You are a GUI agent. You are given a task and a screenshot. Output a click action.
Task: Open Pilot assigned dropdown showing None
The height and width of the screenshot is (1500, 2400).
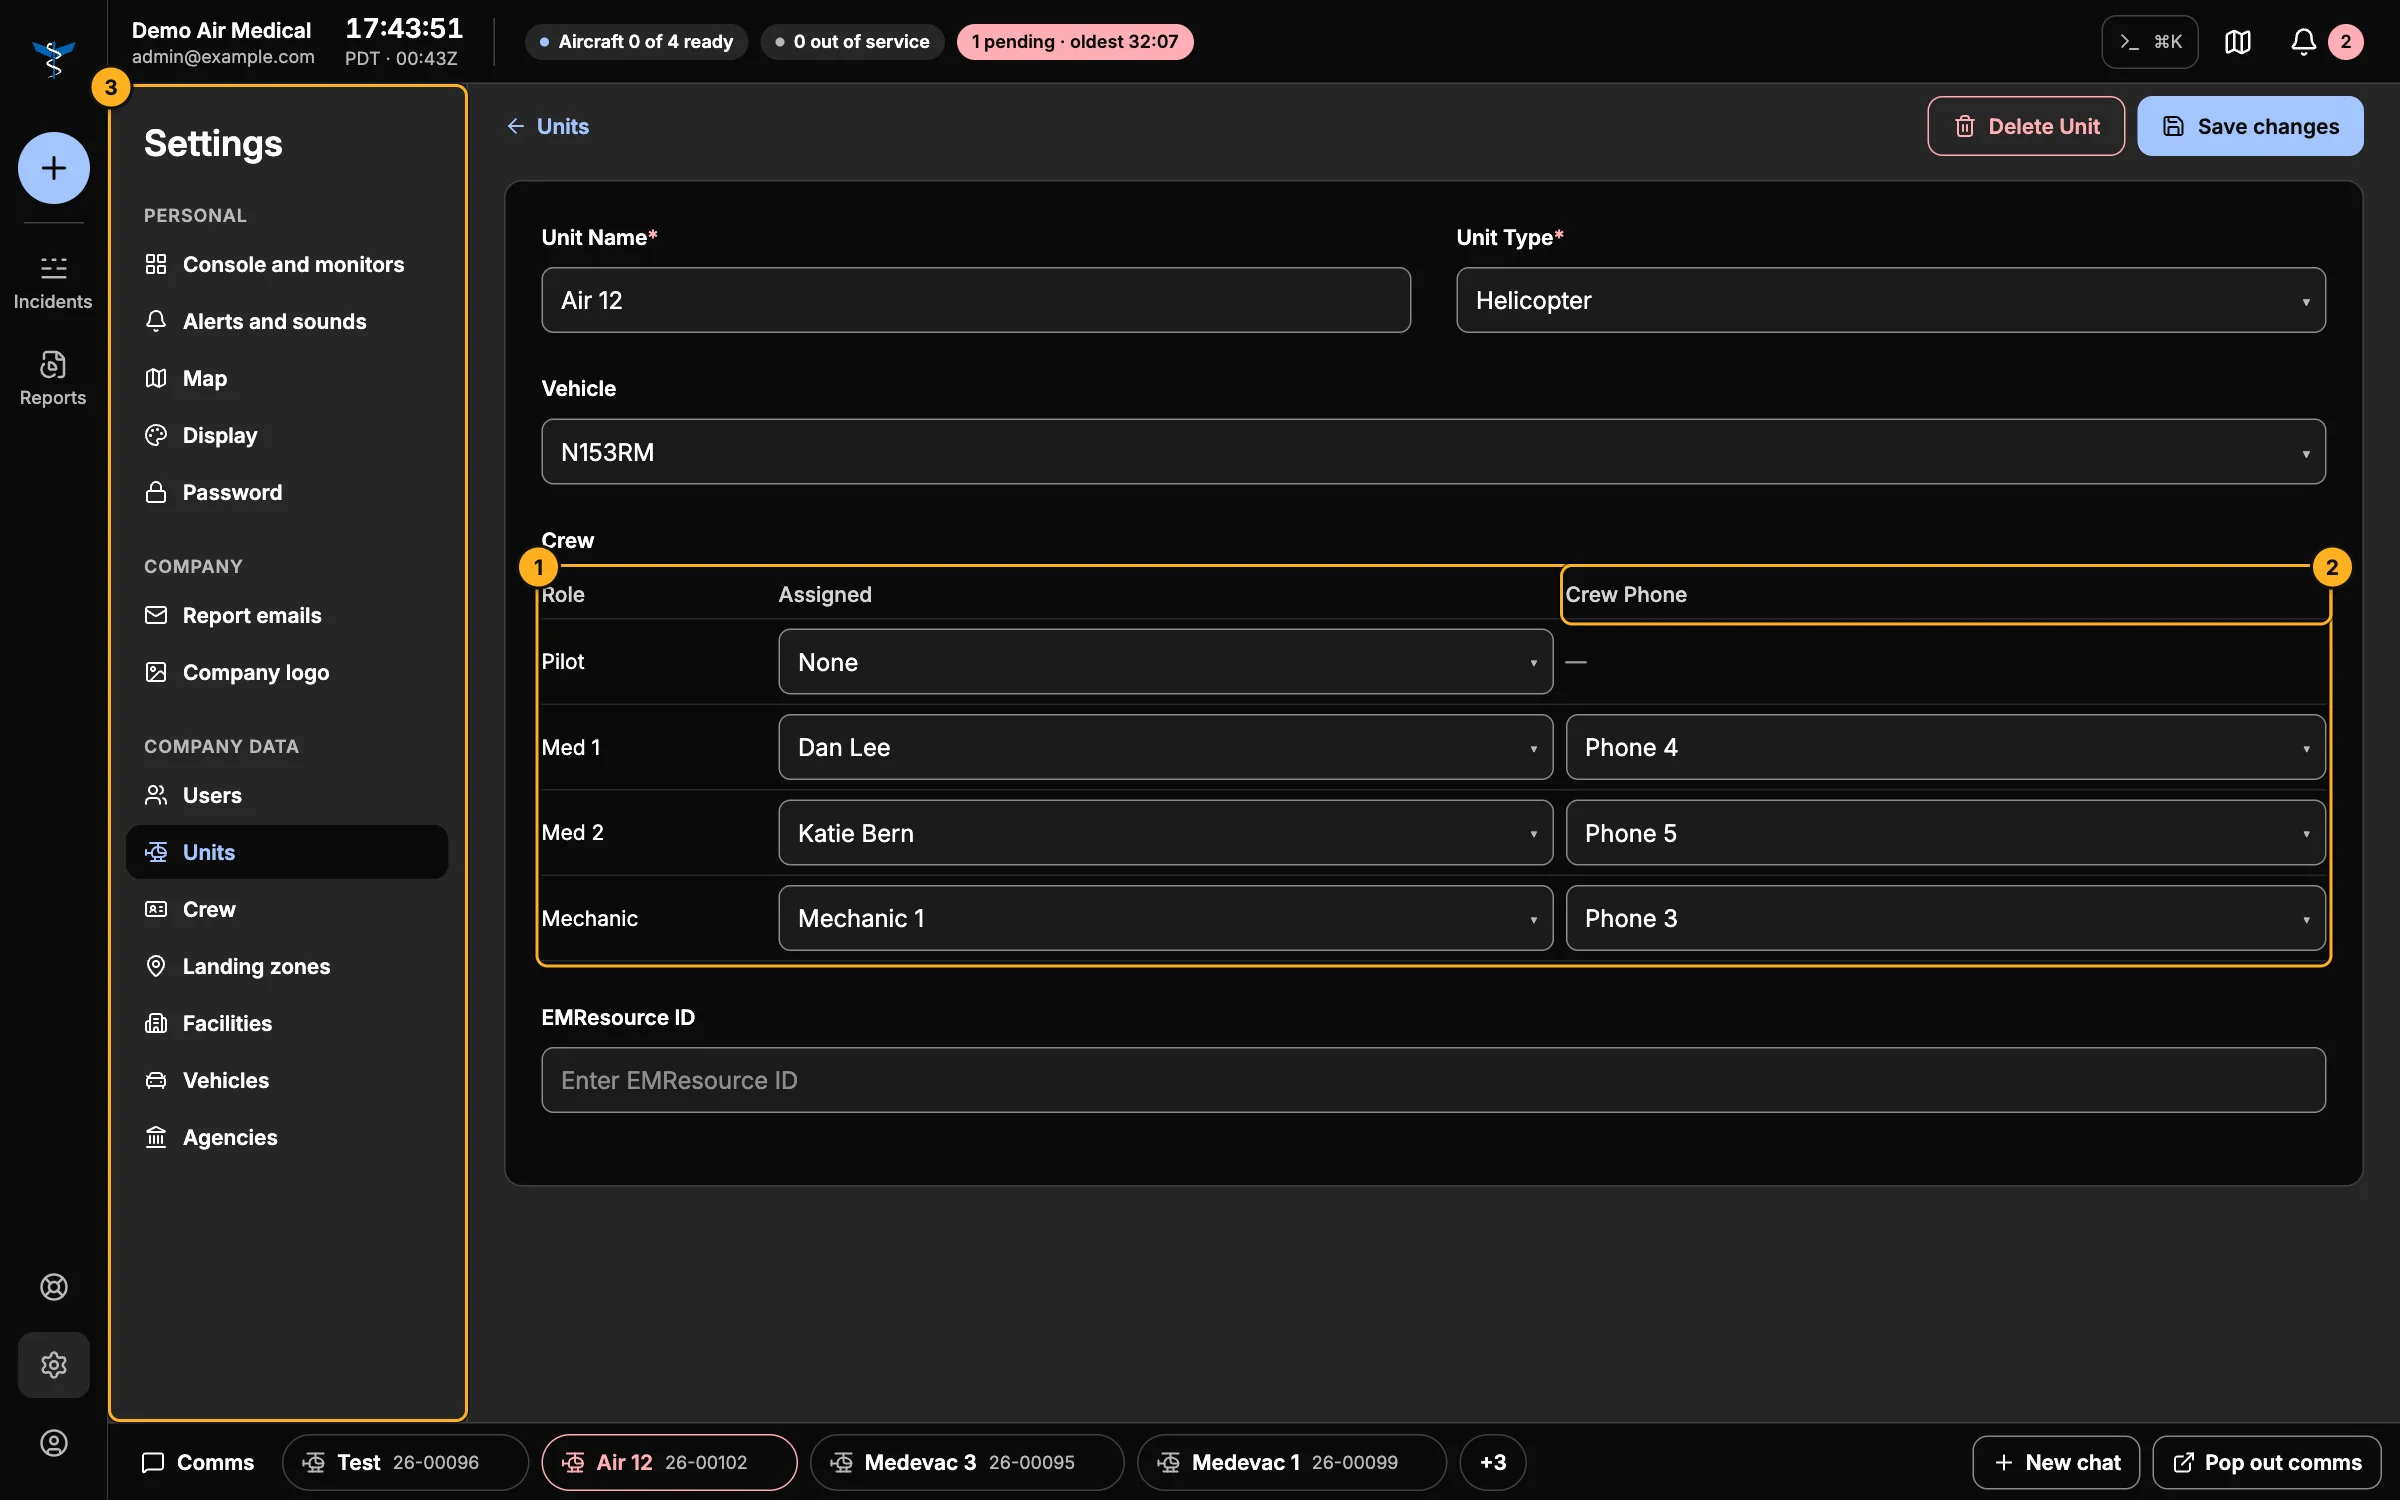[1165, 662]
